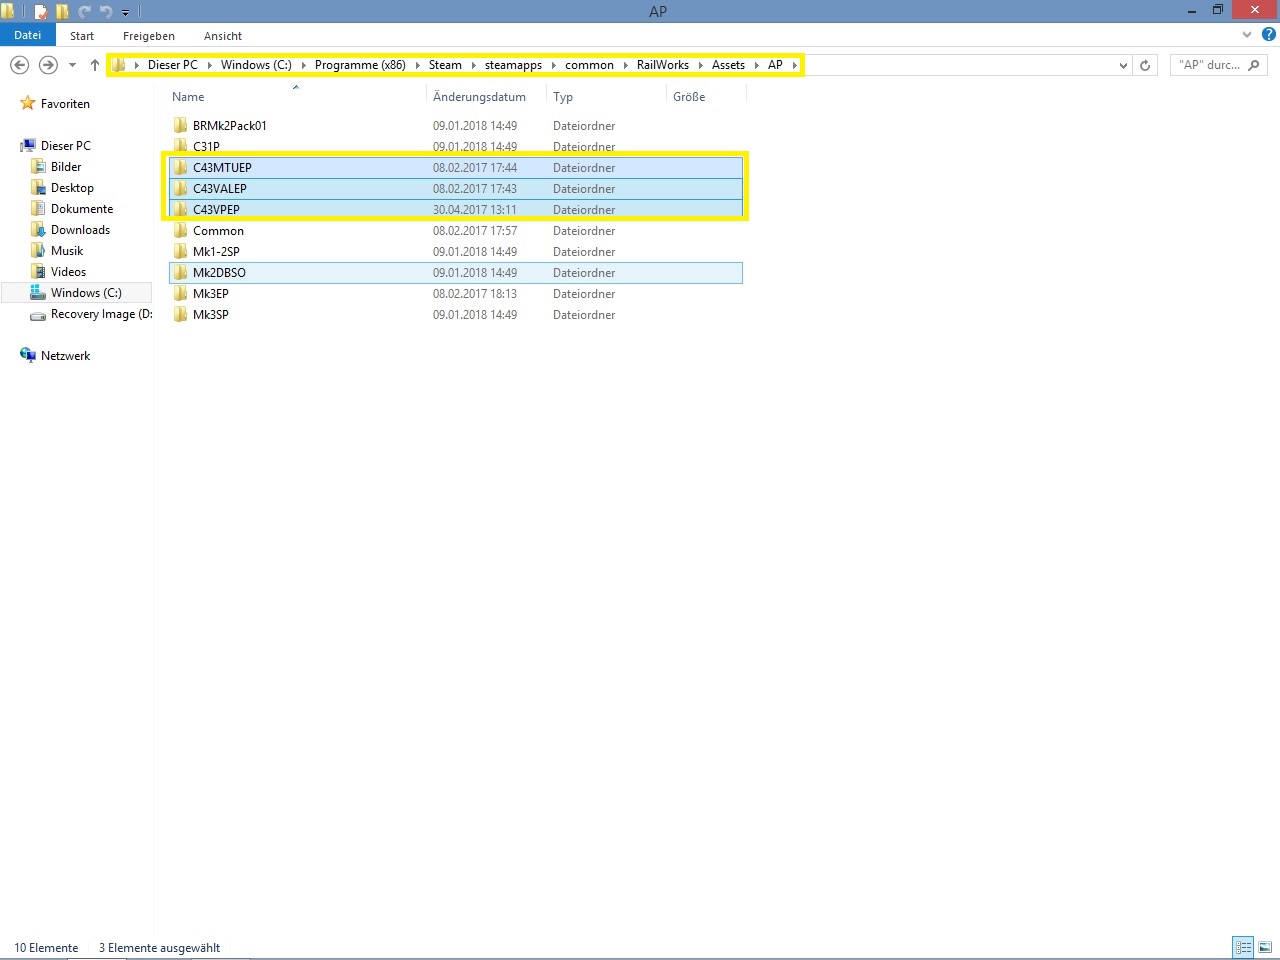The height and width of the screenshot is (960, 1280).
Task: Select Dieser PC in the navigation pane
Action: [66, 146]
